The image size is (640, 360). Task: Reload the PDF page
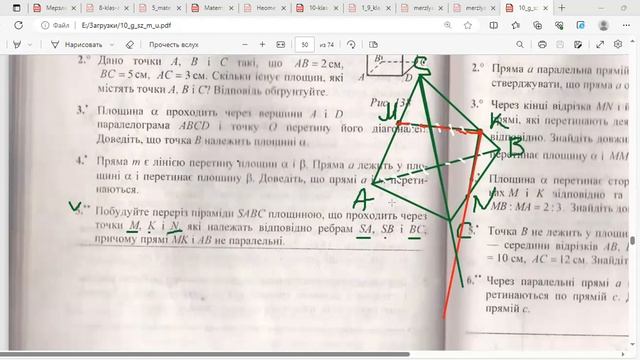[x=18, y=25]
